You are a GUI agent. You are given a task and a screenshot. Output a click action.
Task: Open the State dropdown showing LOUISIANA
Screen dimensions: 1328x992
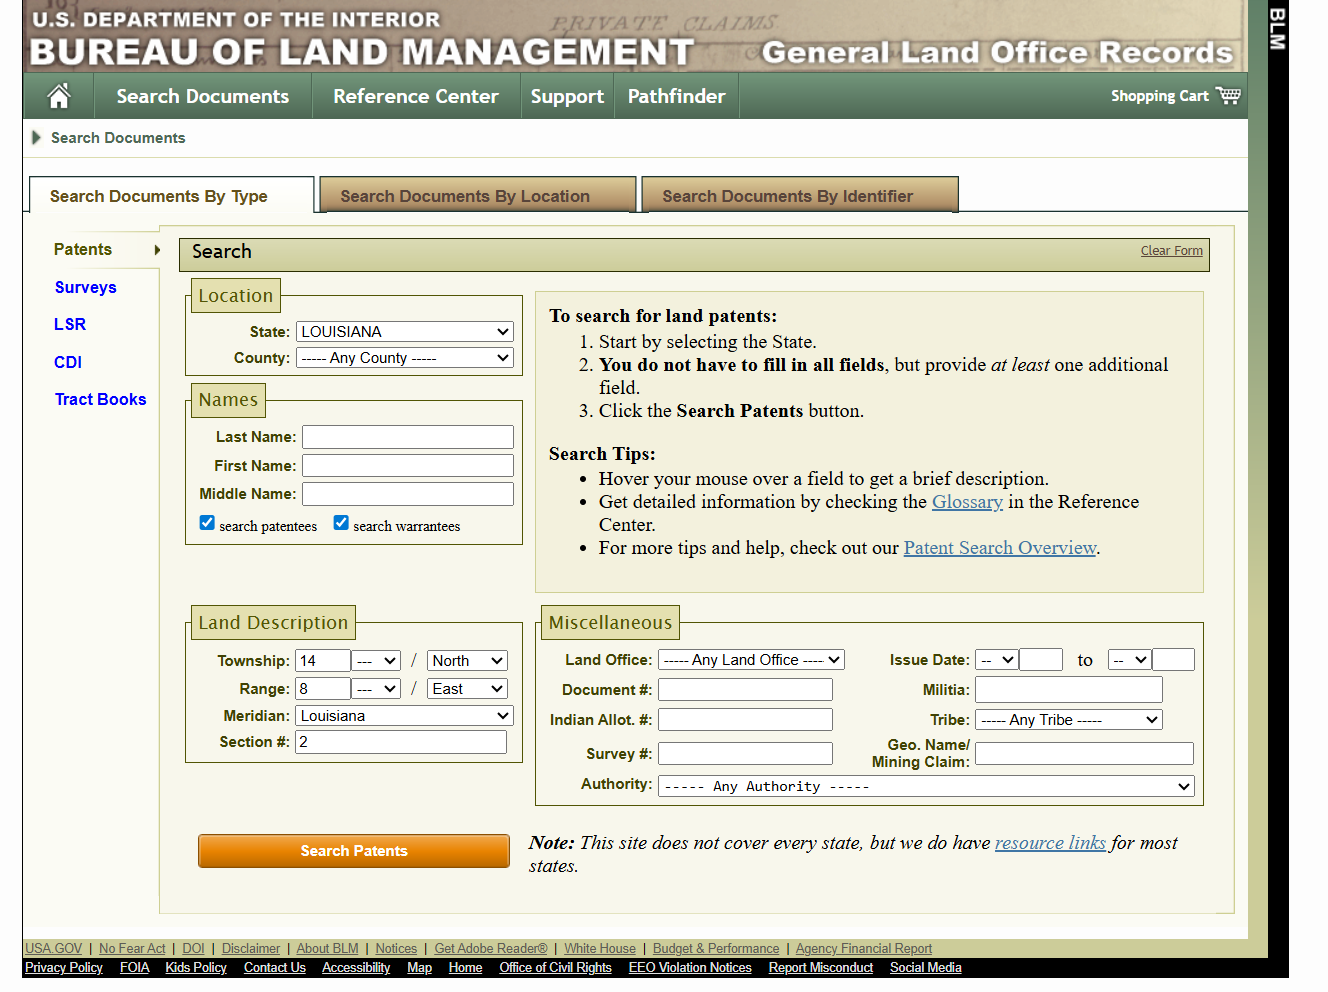(405, 332)
